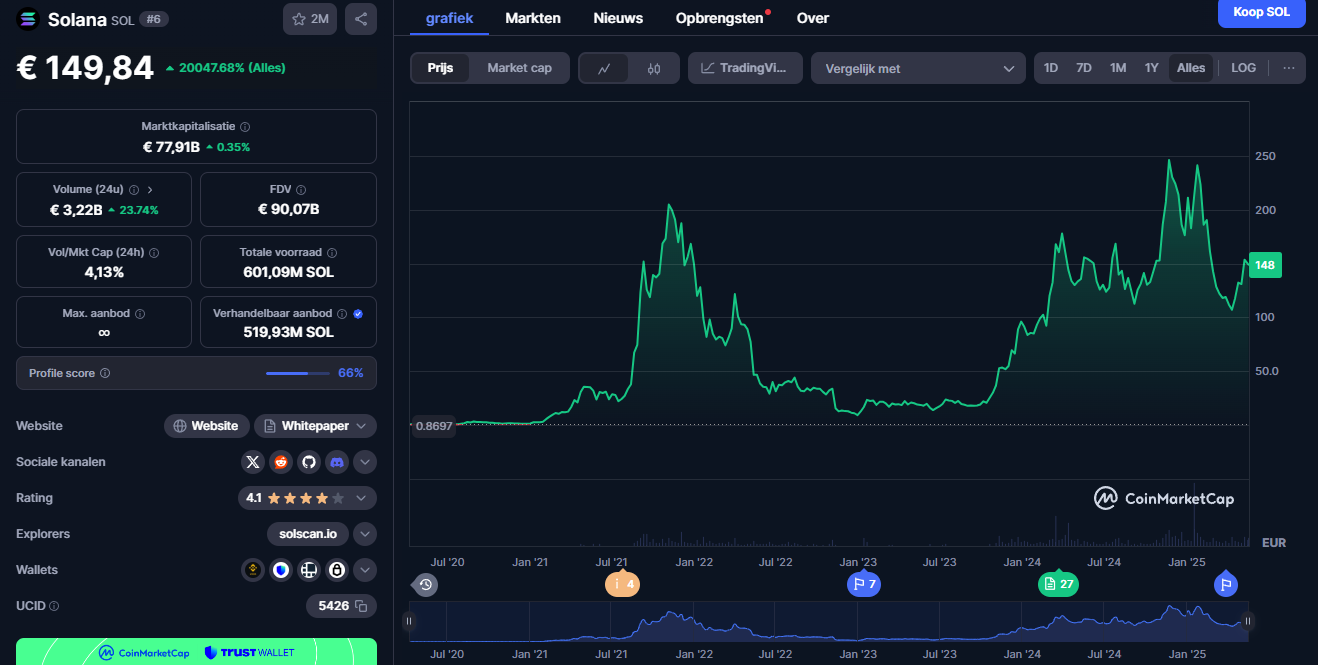1318x665 pixels.
Task: Open the green document marker labeled 27
Action: pyautogui.click(x=1058, y=584)
